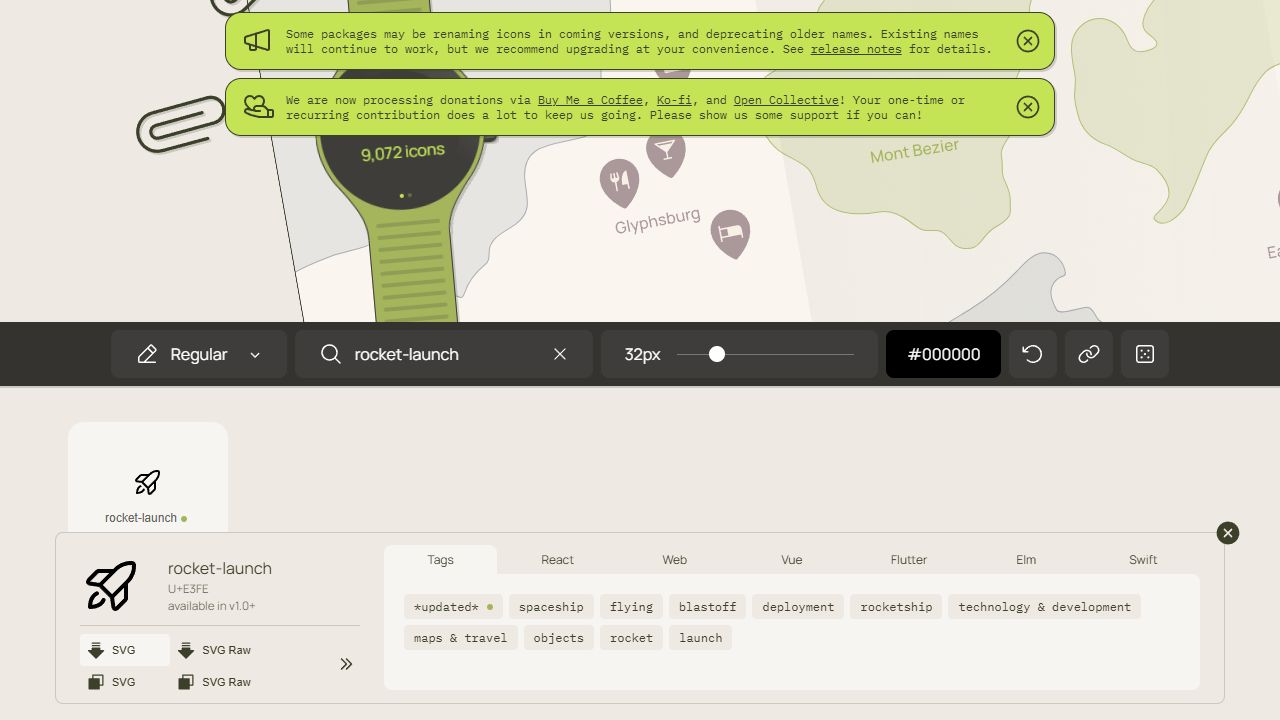Reset icon settings with the undo arrow

(x=1033, y=354)
